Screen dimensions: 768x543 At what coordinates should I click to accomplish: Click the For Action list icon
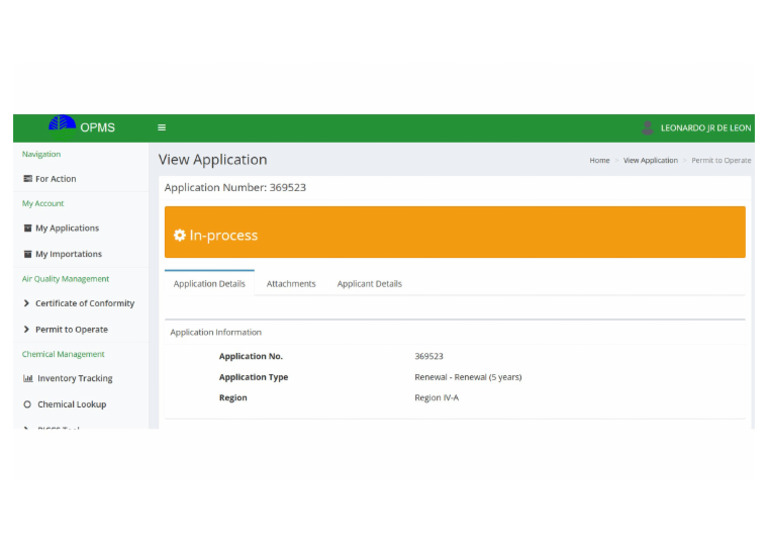coord(28,179)
